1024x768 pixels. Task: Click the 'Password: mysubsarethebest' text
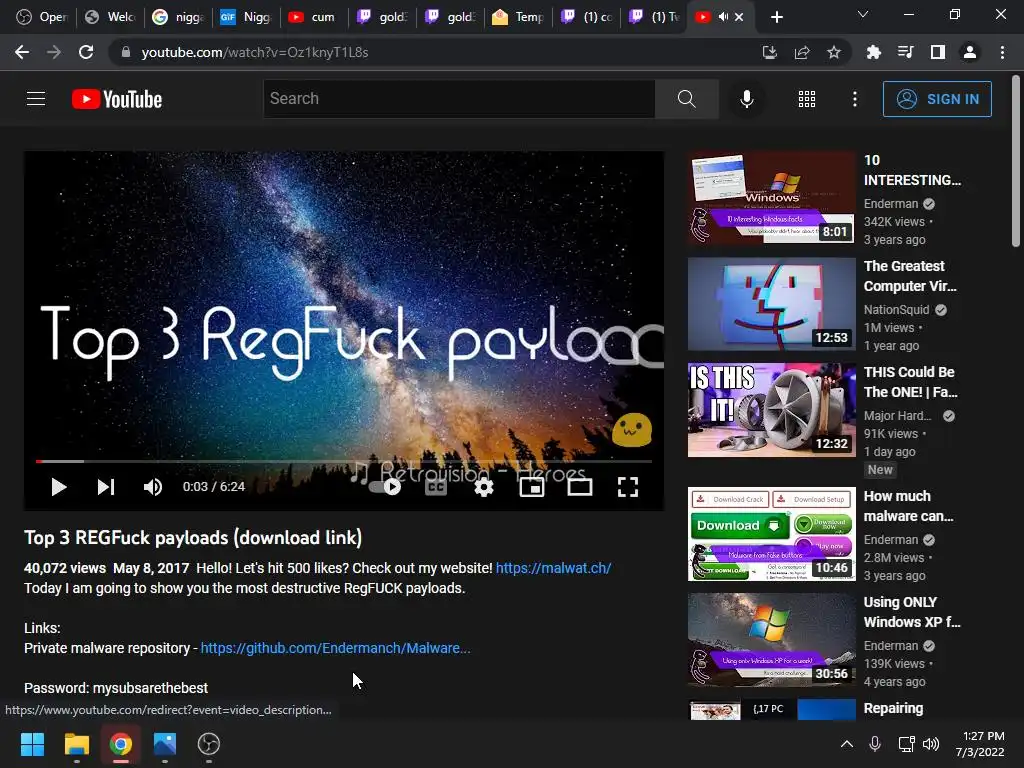(x=116, y=688)
